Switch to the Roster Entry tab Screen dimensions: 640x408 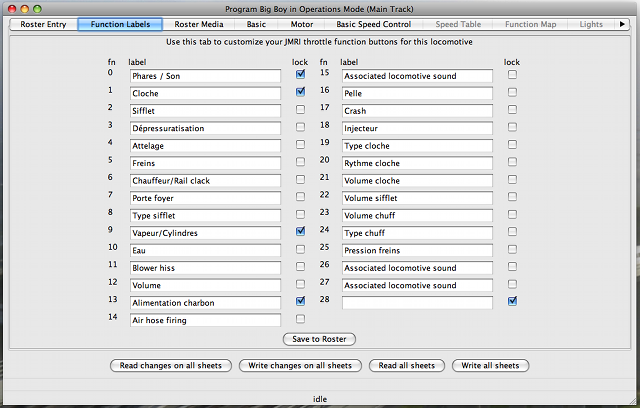(x=43, y=24)
